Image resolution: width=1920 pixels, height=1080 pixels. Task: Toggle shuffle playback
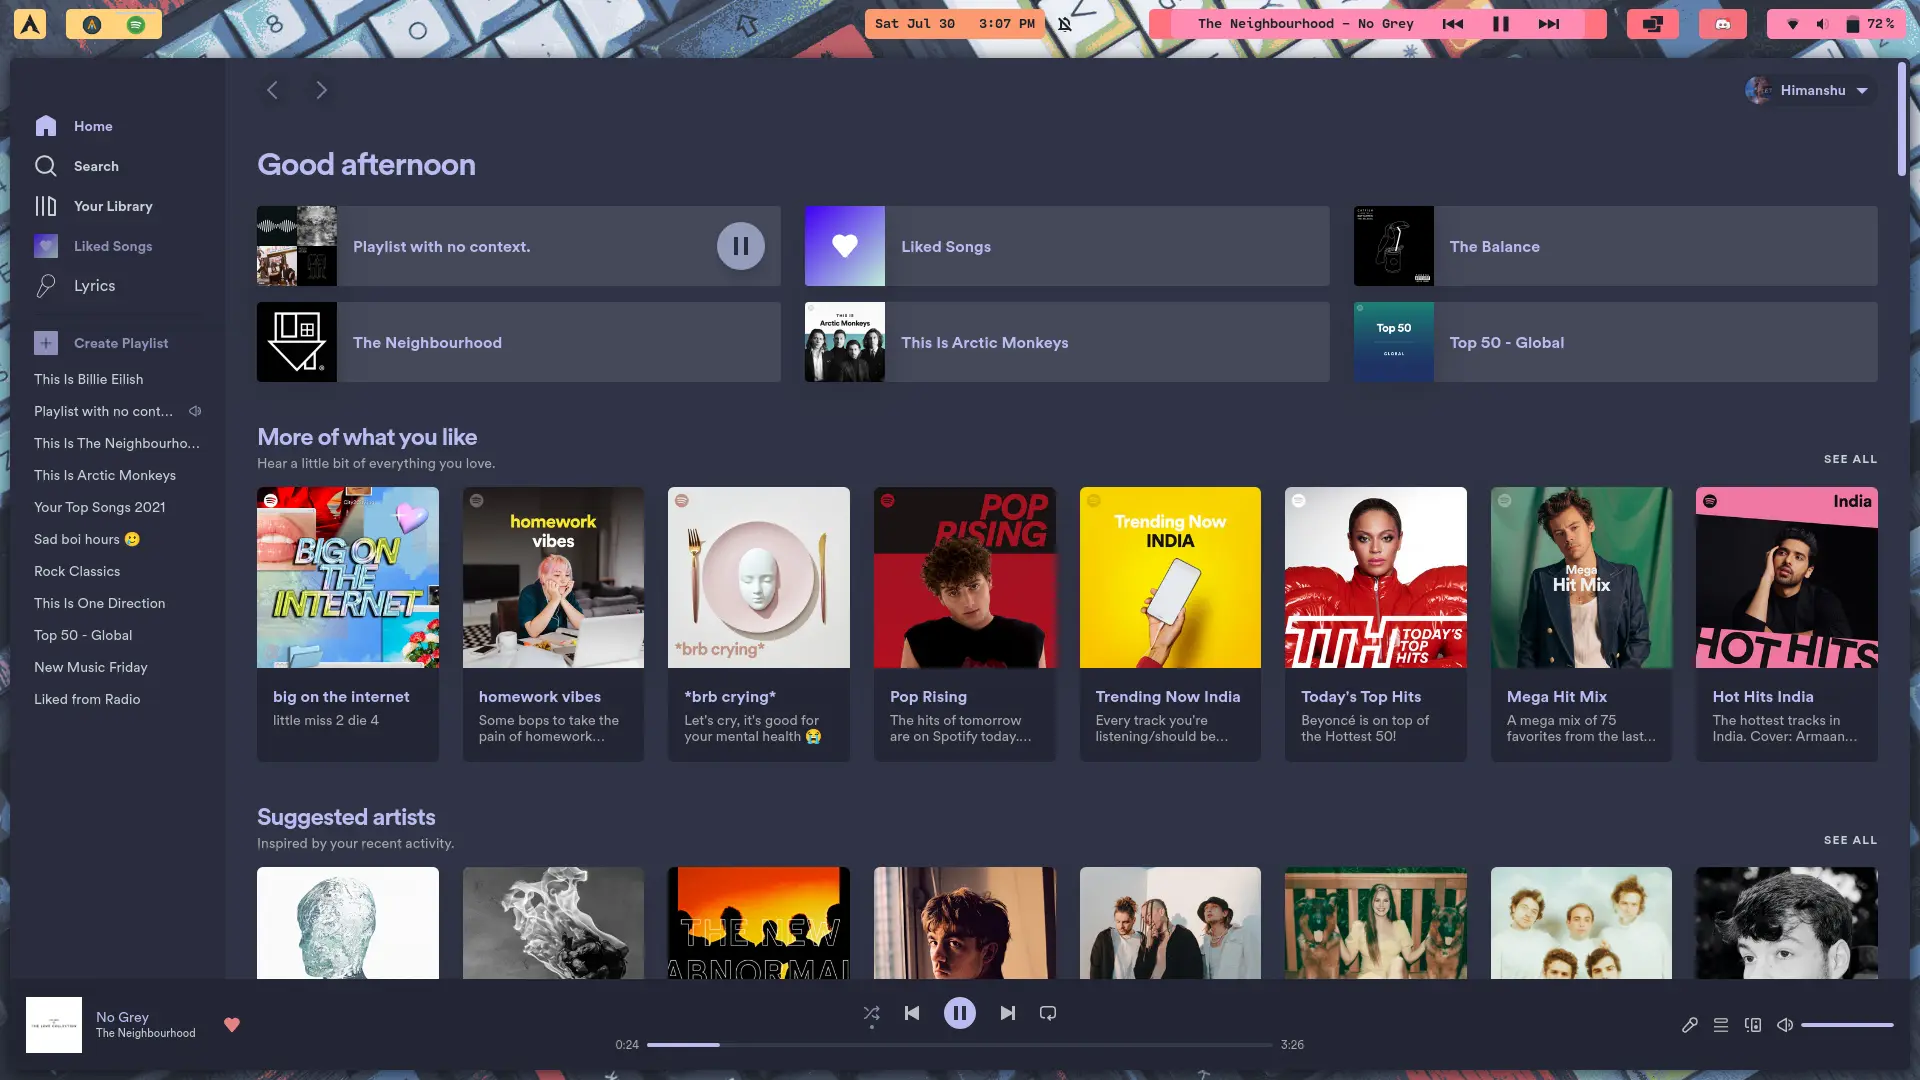[x=872, y=1013]
